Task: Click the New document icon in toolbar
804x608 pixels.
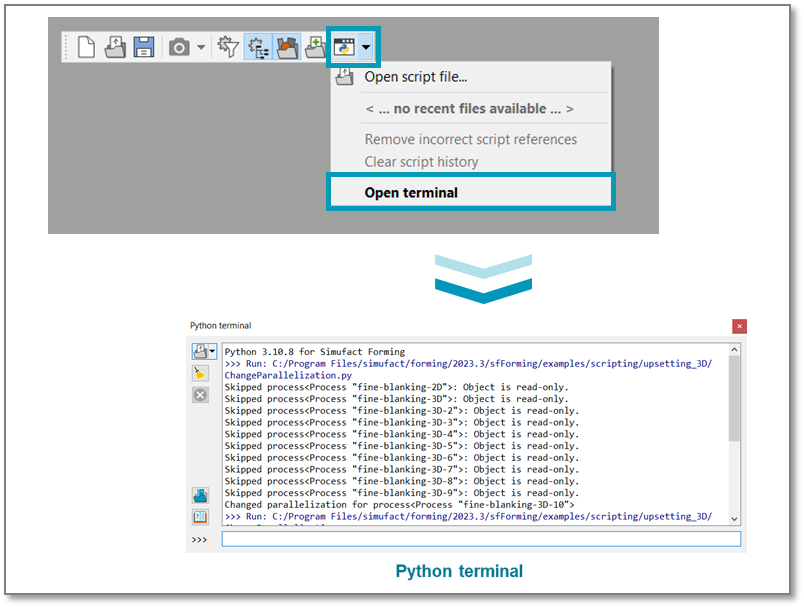Action: click(87, 47)
